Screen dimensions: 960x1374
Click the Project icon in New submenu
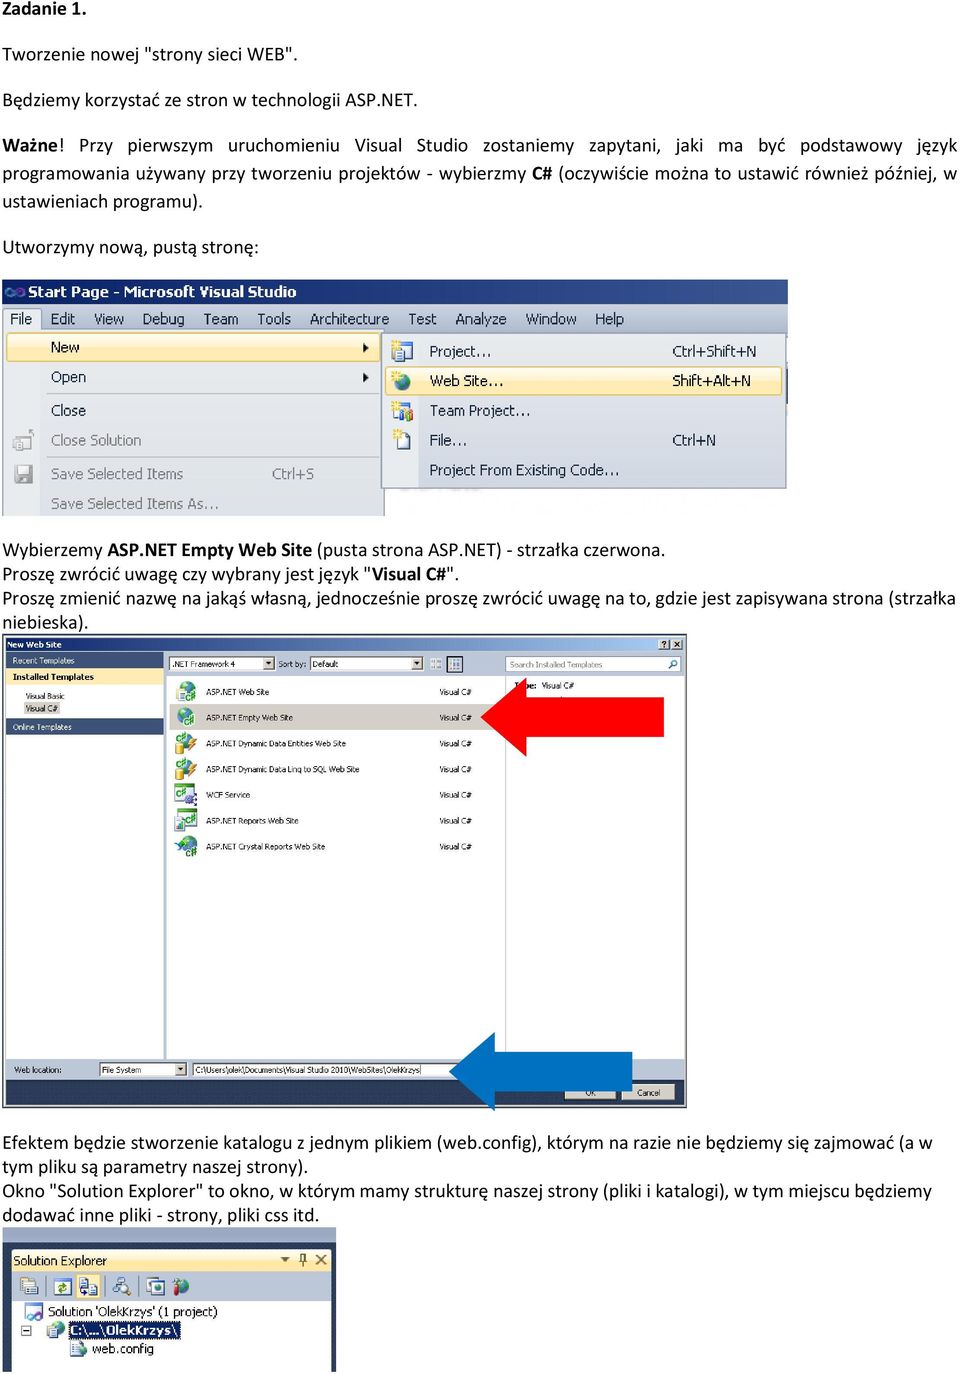[402, 351]
